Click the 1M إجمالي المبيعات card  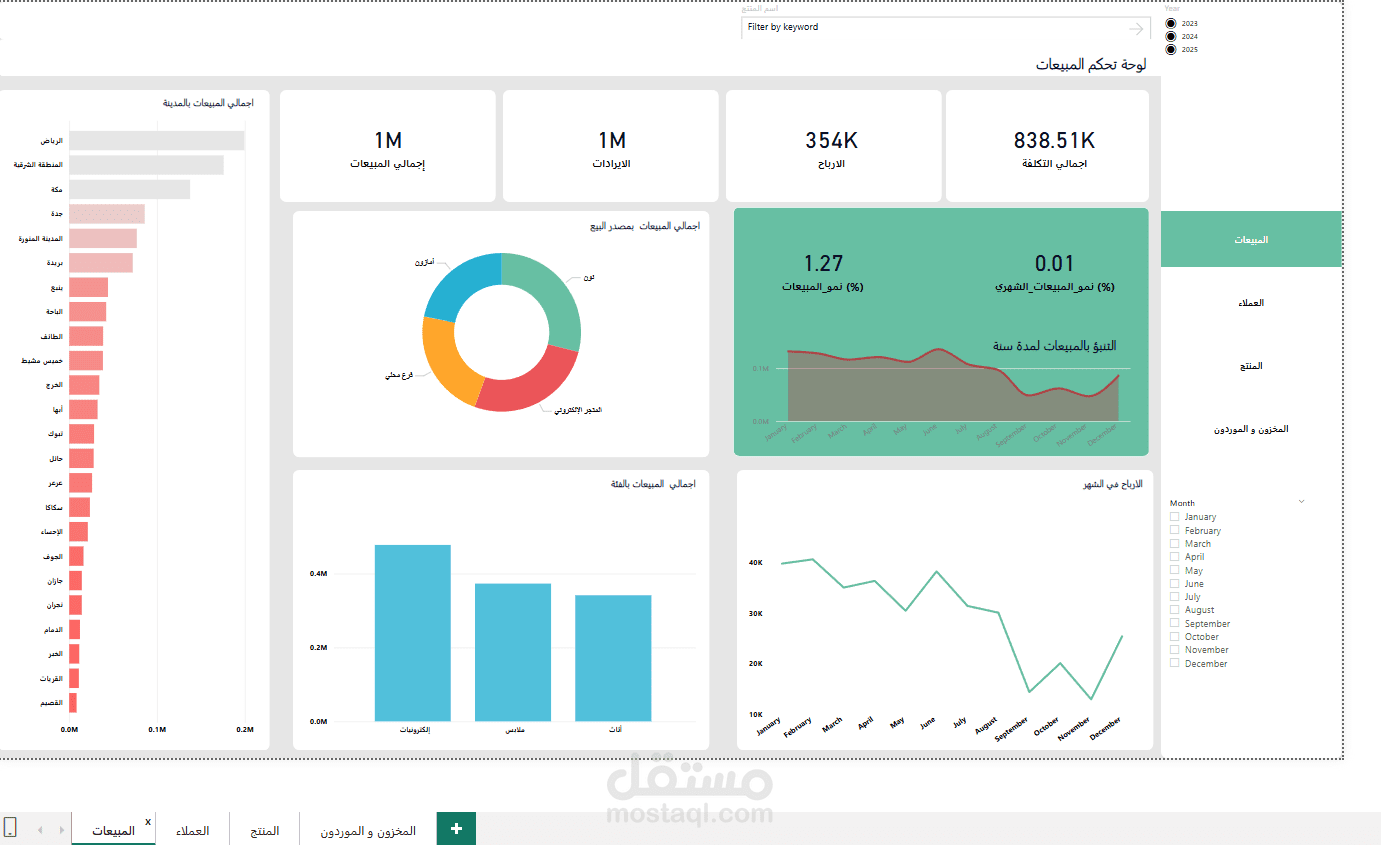pos(388,146)
